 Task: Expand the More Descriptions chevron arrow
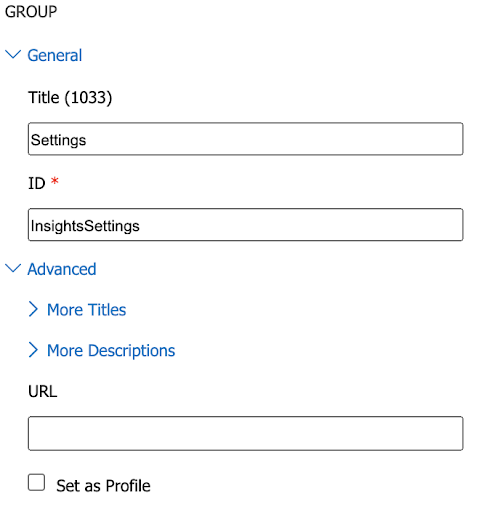point(33,350)
